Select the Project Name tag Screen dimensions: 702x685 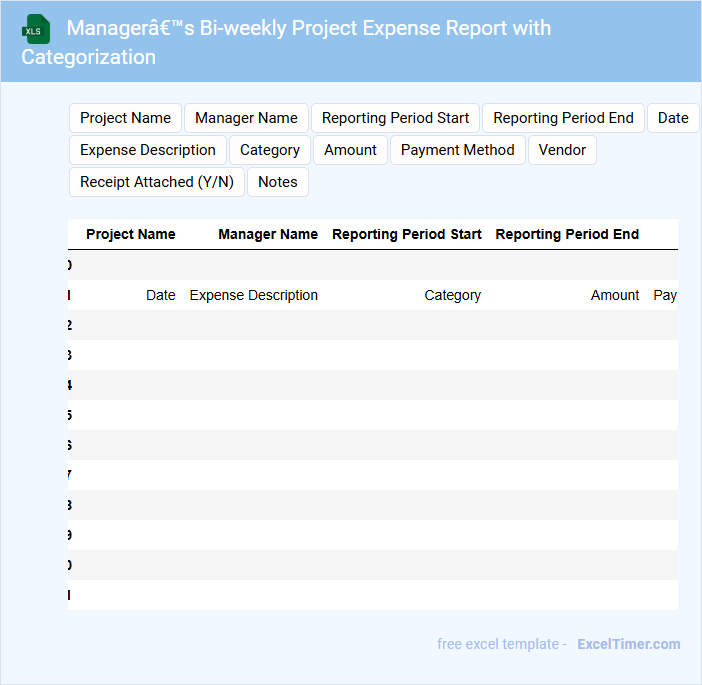click(125, 118)
